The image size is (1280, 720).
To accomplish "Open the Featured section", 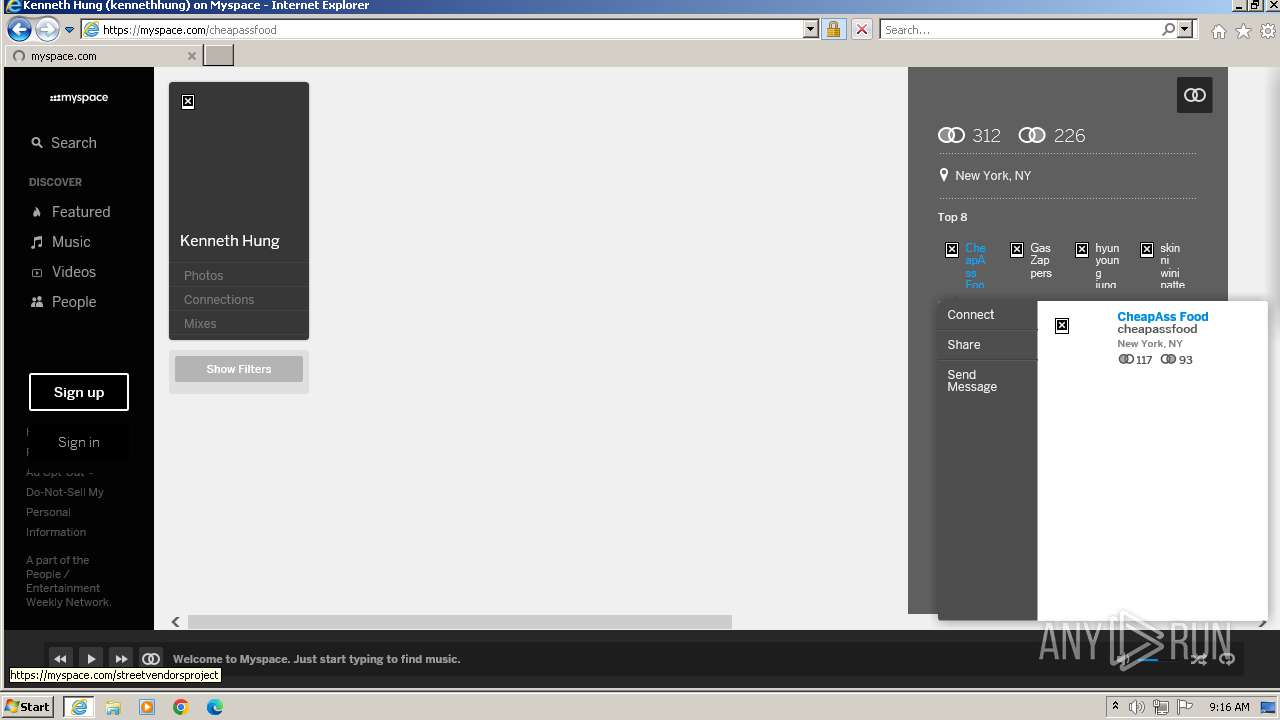I will pos(71,212).
